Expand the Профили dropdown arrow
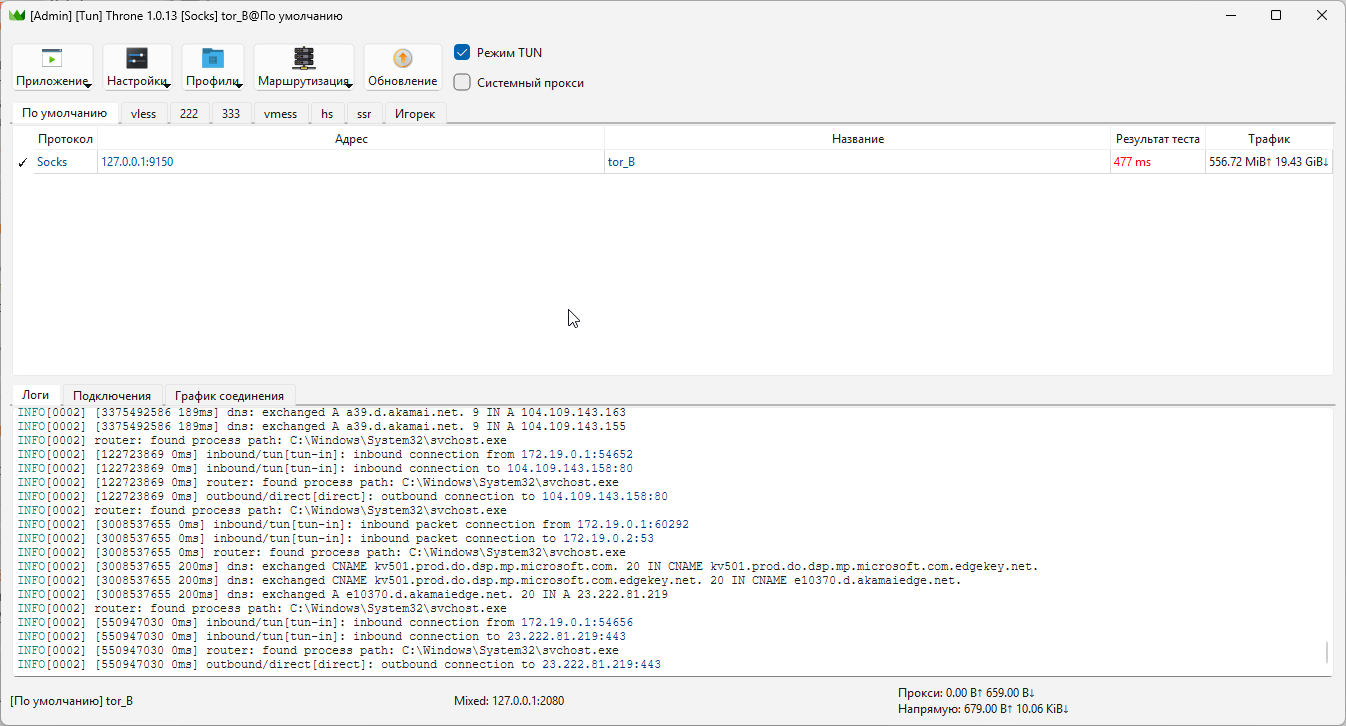Viewport: 1346px width, 726px height. tap(239, 86)
